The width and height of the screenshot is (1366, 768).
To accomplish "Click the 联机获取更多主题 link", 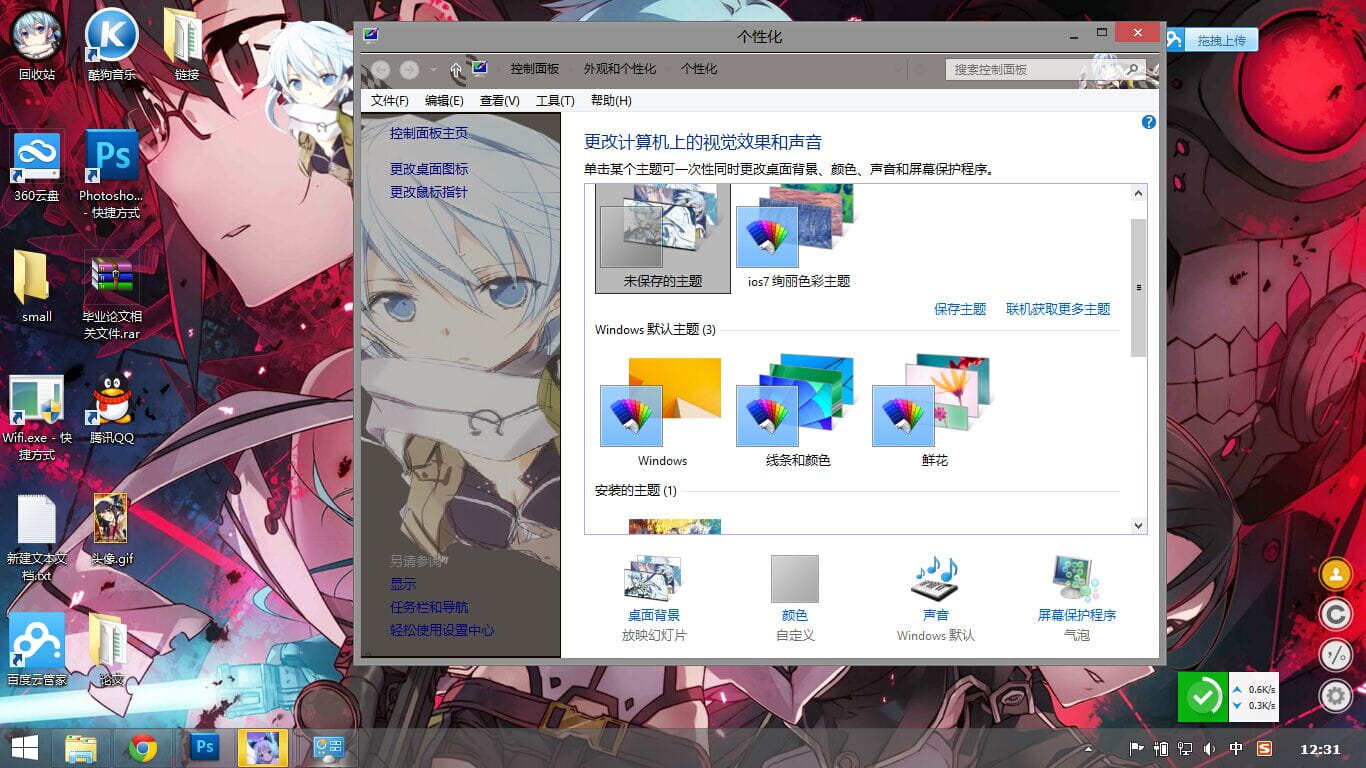I will point(1057,309).
